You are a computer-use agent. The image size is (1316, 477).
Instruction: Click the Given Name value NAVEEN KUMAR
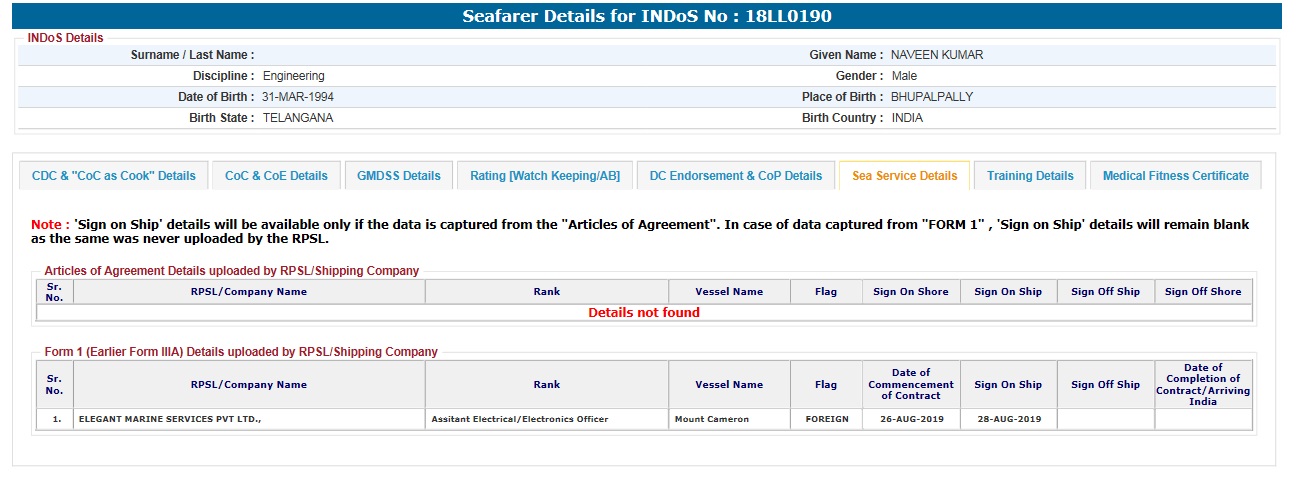click(936, 55)
